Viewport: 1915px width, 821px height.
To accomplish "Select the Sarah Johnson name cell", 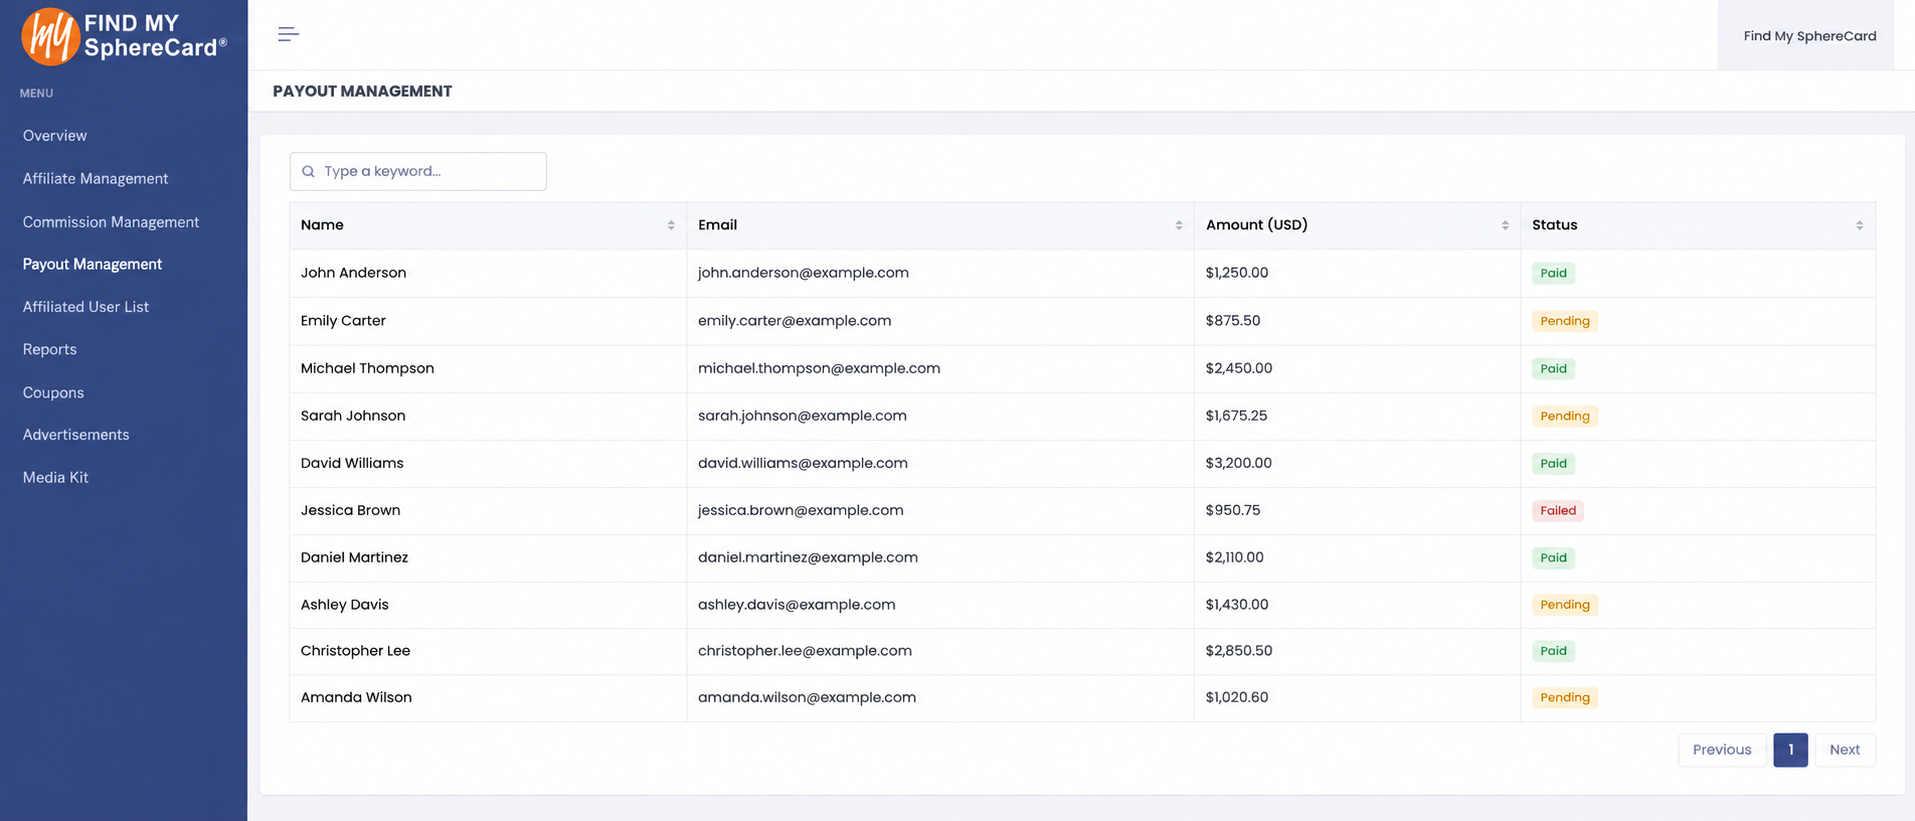I will pyautogui.click(x=488, y=416).
